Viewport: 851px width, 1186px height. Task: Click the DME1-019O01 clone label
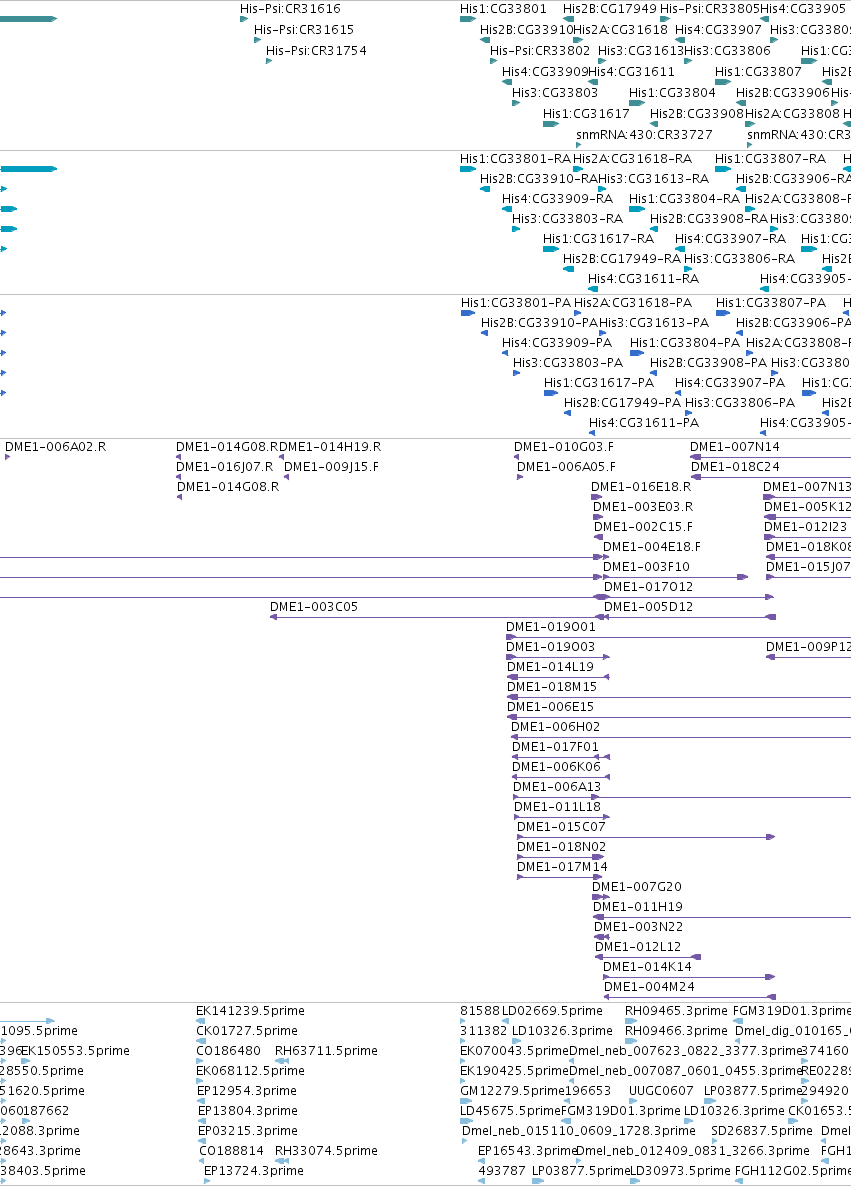(x=551, y=627)
